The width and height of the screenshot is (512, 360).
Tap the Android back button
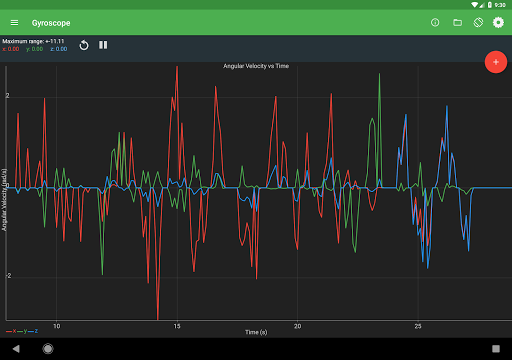click(x=16, y=349)
